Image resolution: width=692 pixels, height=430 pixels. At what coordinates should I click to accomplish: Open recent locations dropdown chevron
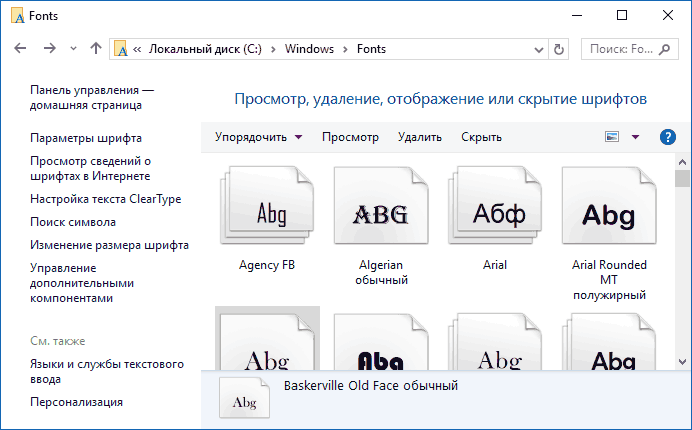point(74,49)
